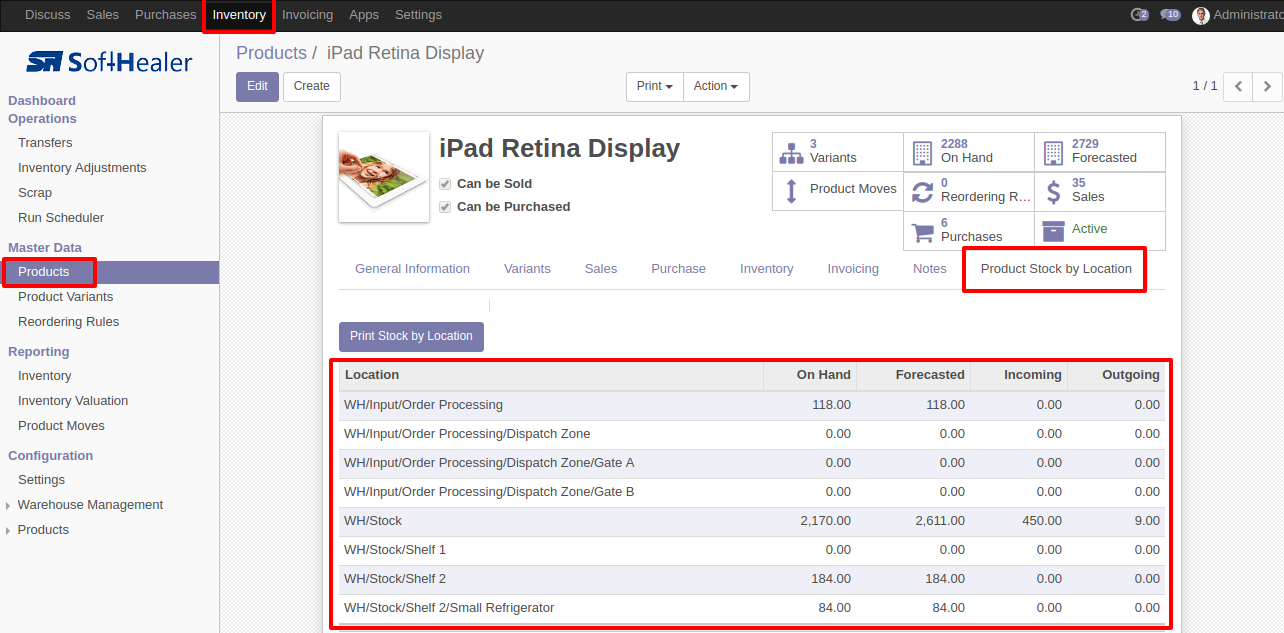Click the Edit button

[257, 87]
